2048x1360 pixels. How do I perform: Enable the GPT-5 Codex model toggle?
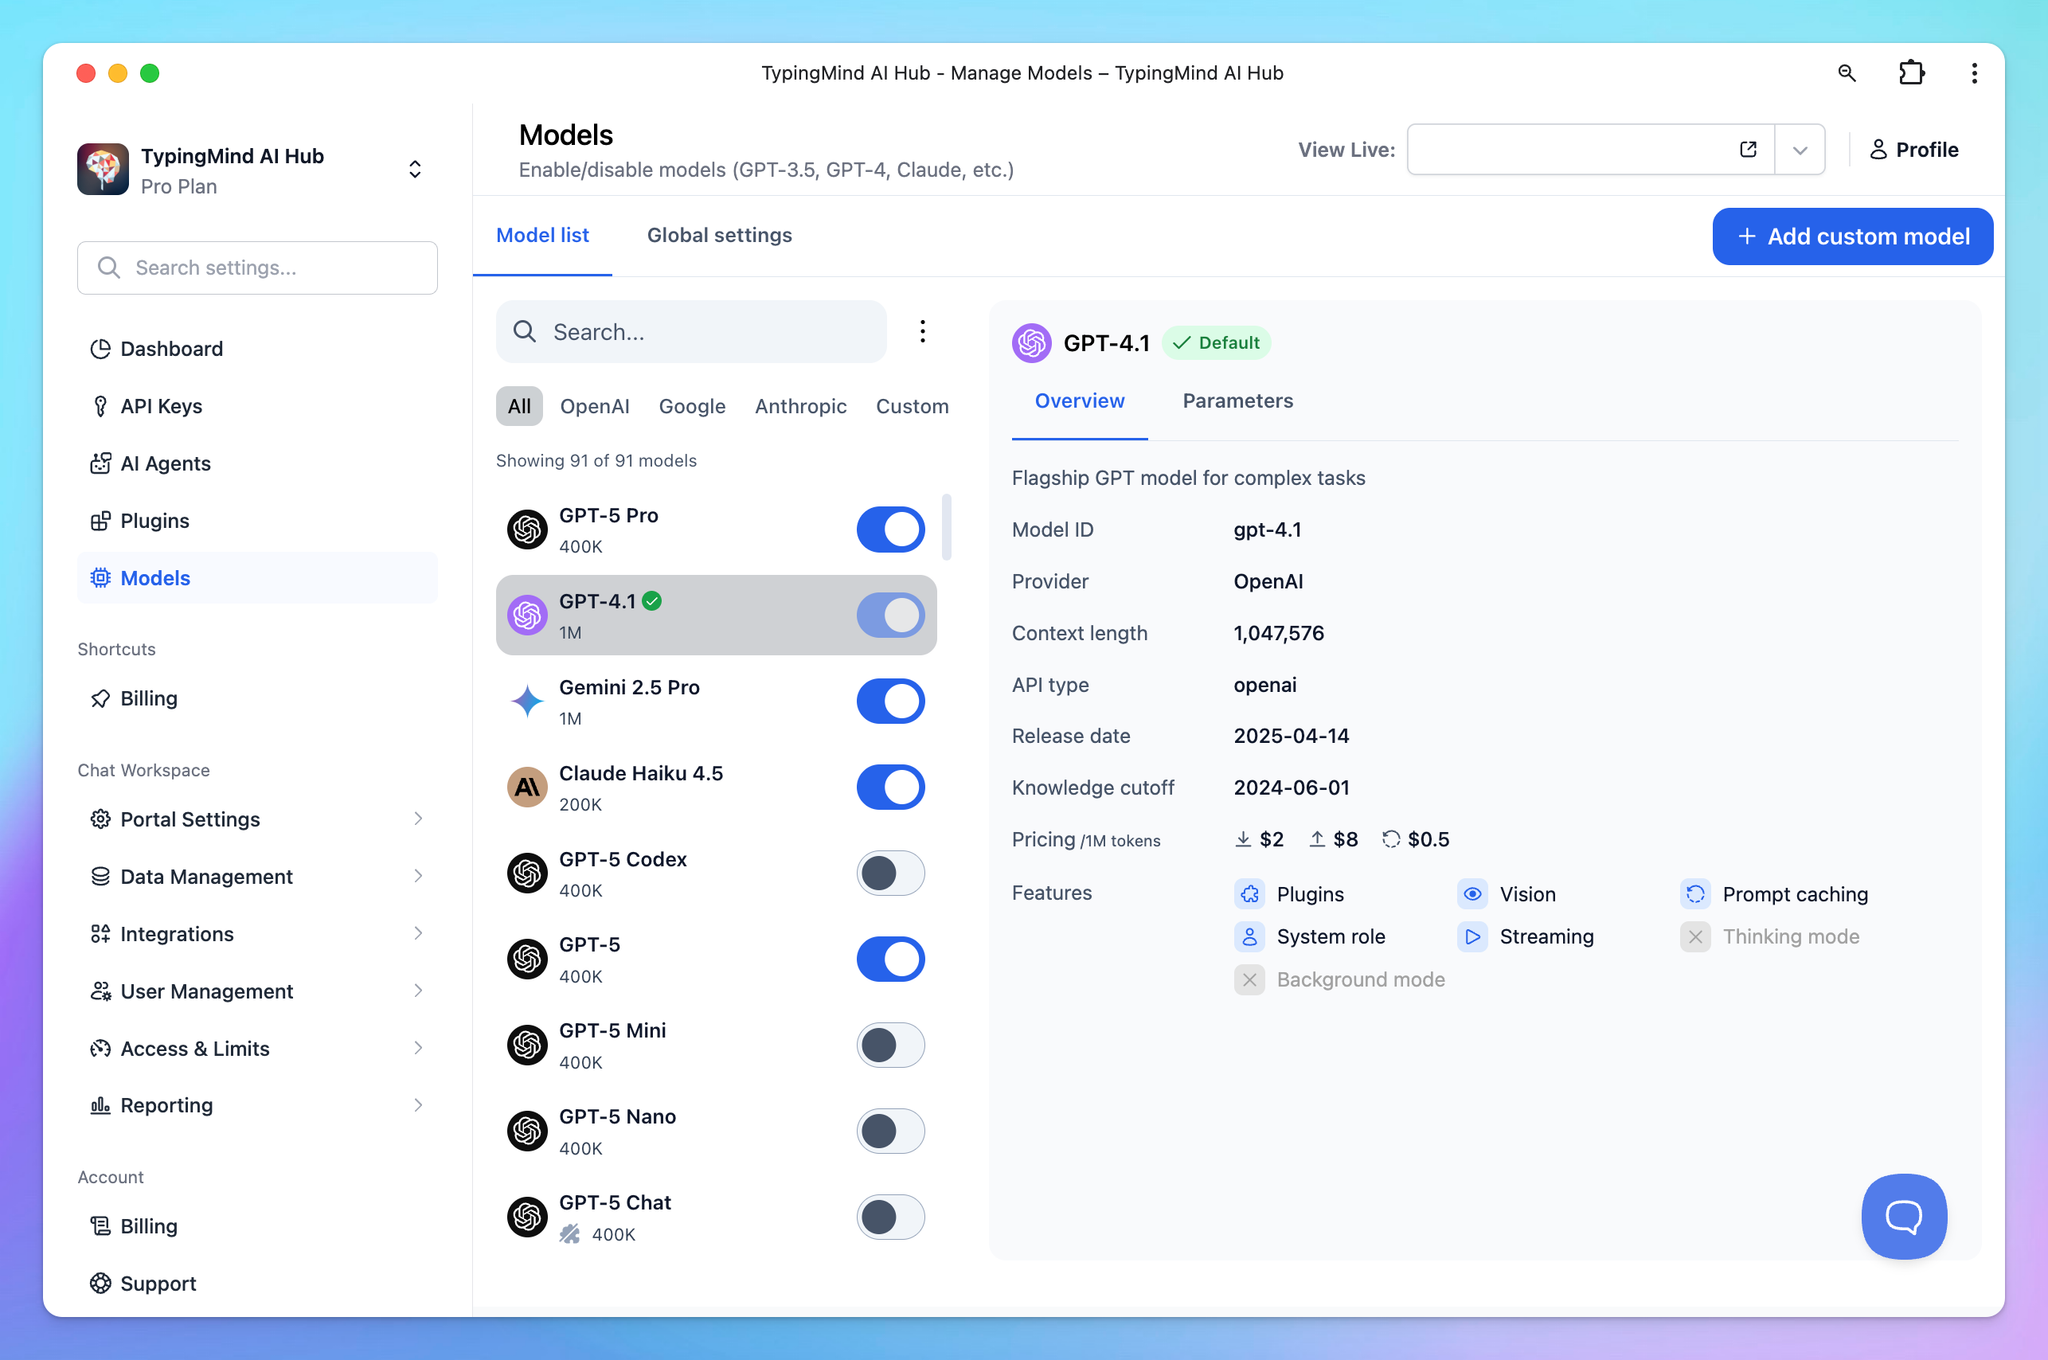pyautogui.click(x=890, y=873)
